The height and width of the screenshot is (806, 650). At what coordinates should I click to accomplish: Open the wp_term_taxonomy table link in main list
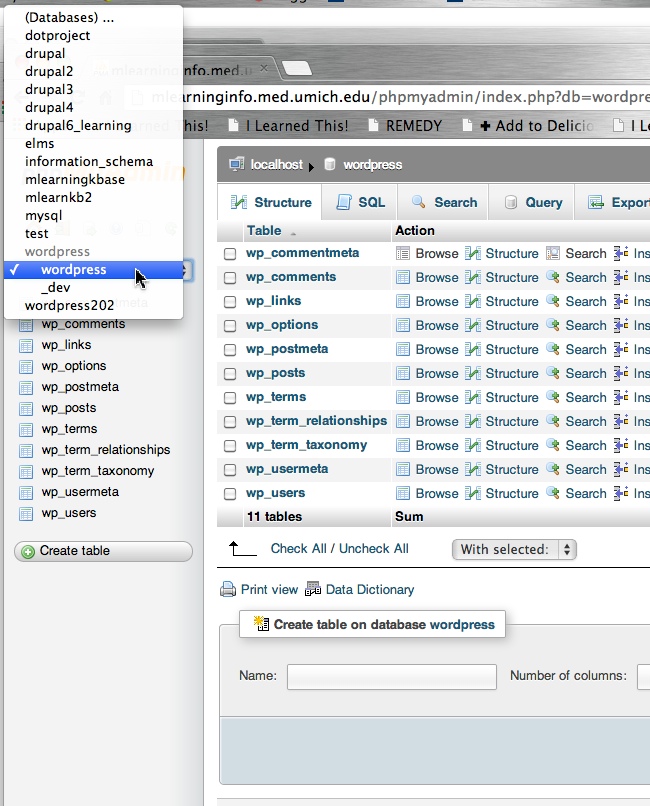306,445
